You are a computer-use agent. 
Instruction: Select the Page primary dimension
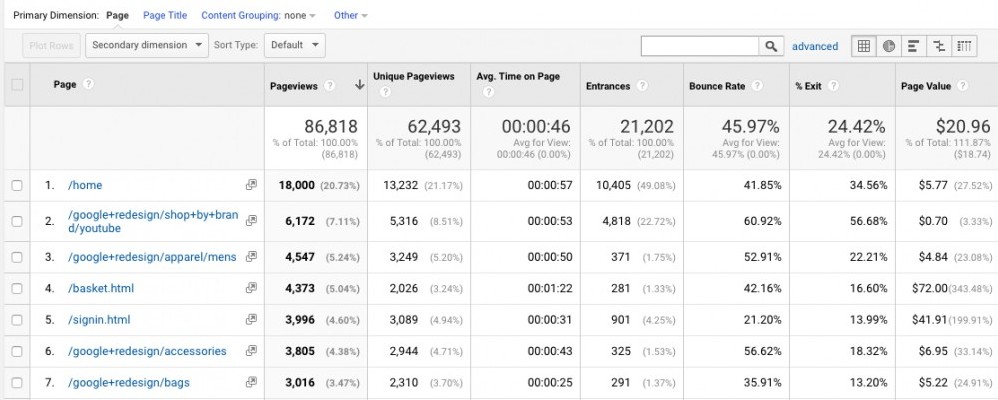coord(118,15)
